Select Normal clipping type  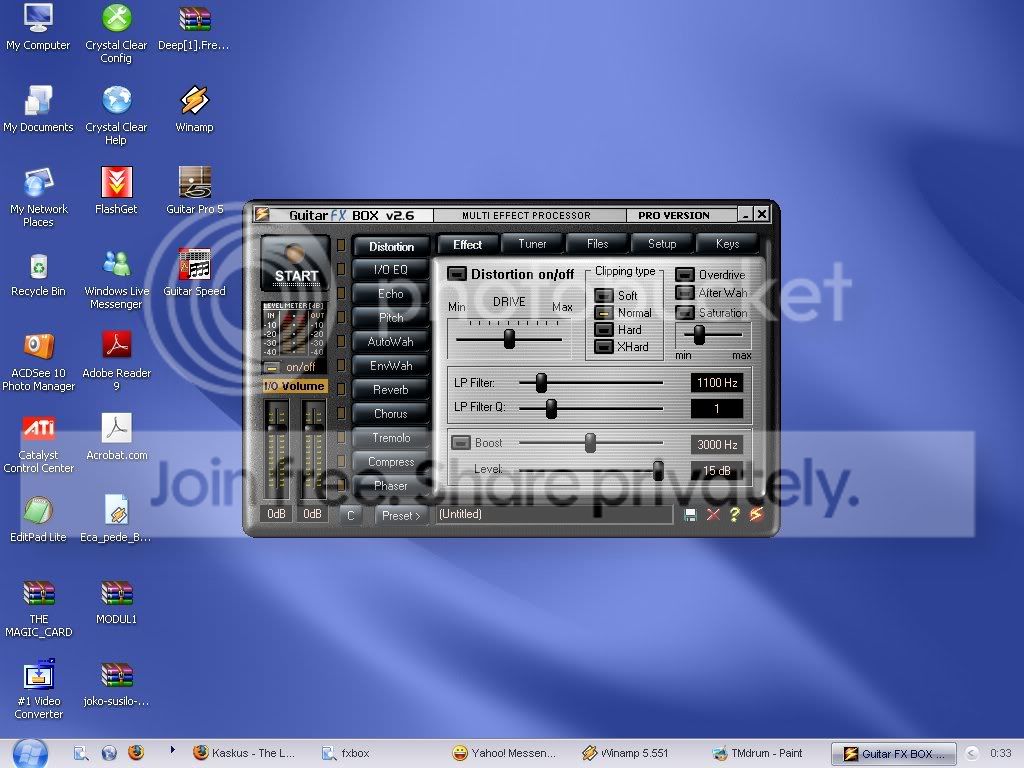[604, 312]
